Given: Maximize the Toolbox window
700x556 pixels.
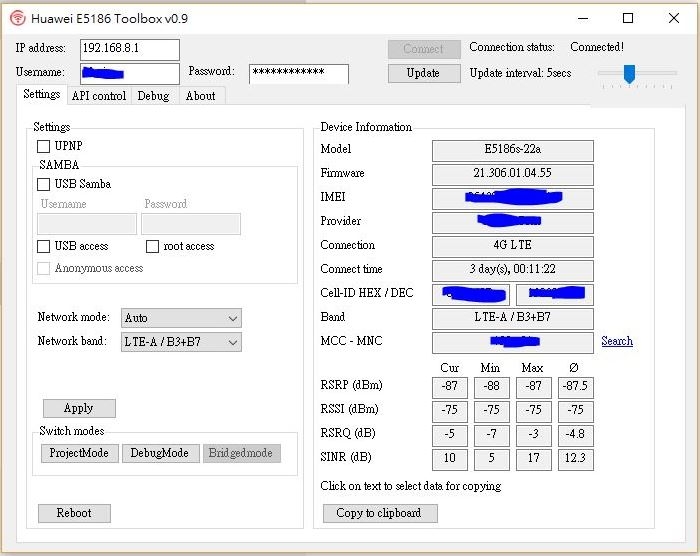Looking at the screenshot, I should point(628,18).
